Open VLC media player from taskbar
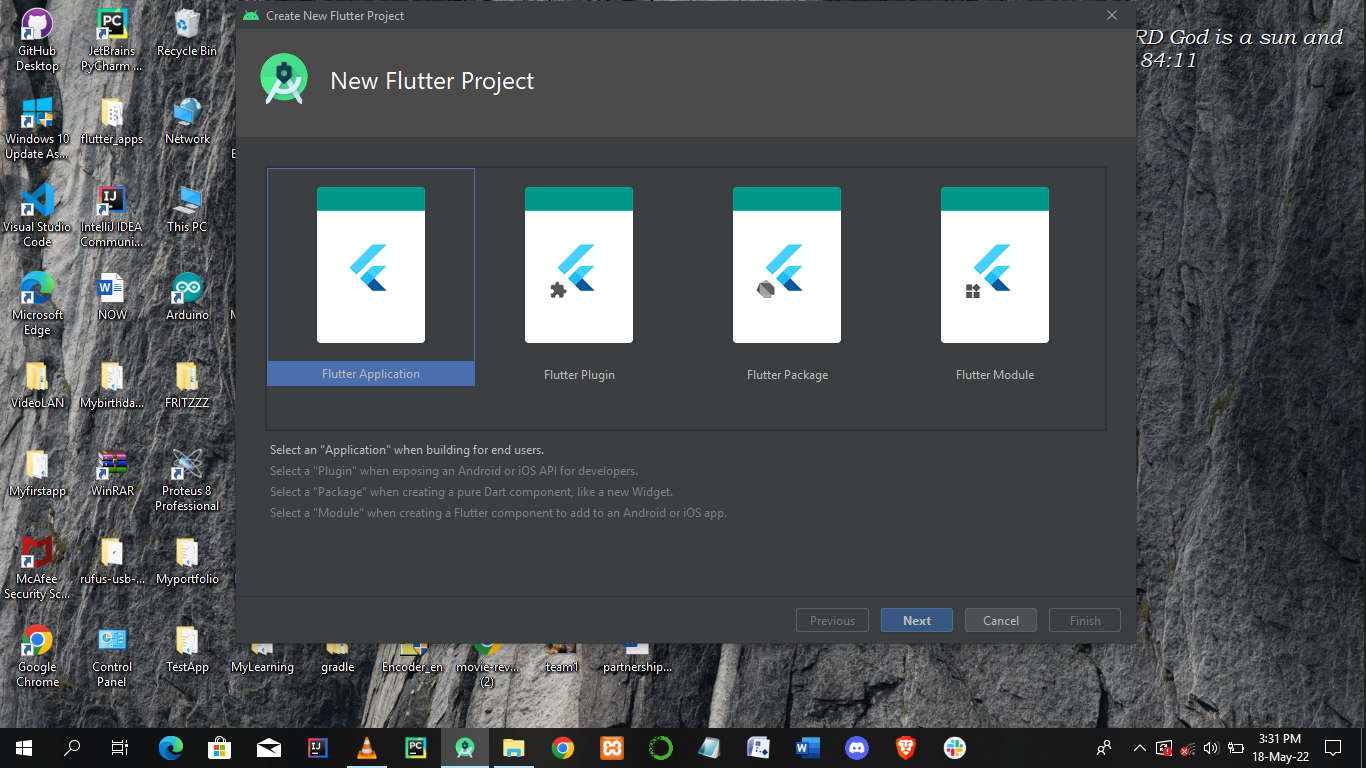 click(367, 747)
